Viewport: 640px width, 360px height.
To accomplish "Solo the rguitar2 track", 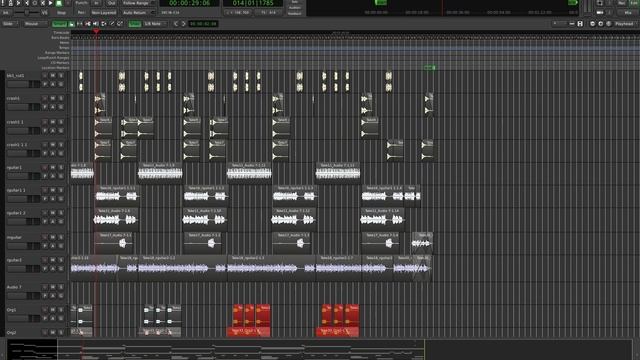I will [61, 260].
